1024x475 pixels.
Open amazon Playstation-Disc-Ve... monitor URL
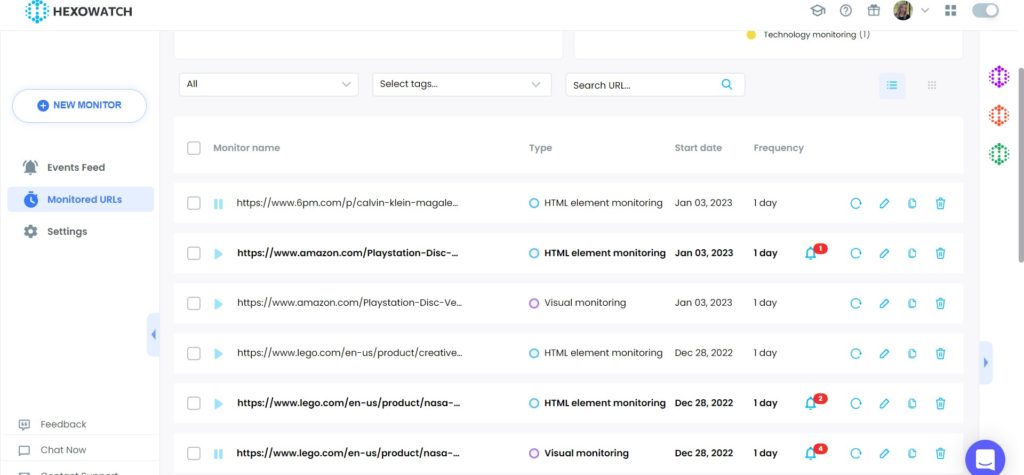coord(349,303)
